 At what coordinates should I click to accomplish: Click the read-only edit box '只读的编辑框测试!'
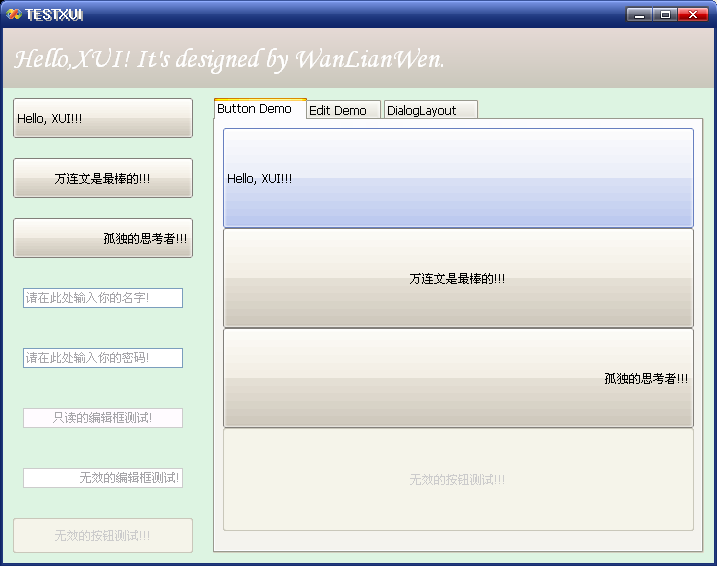[103, 418]
